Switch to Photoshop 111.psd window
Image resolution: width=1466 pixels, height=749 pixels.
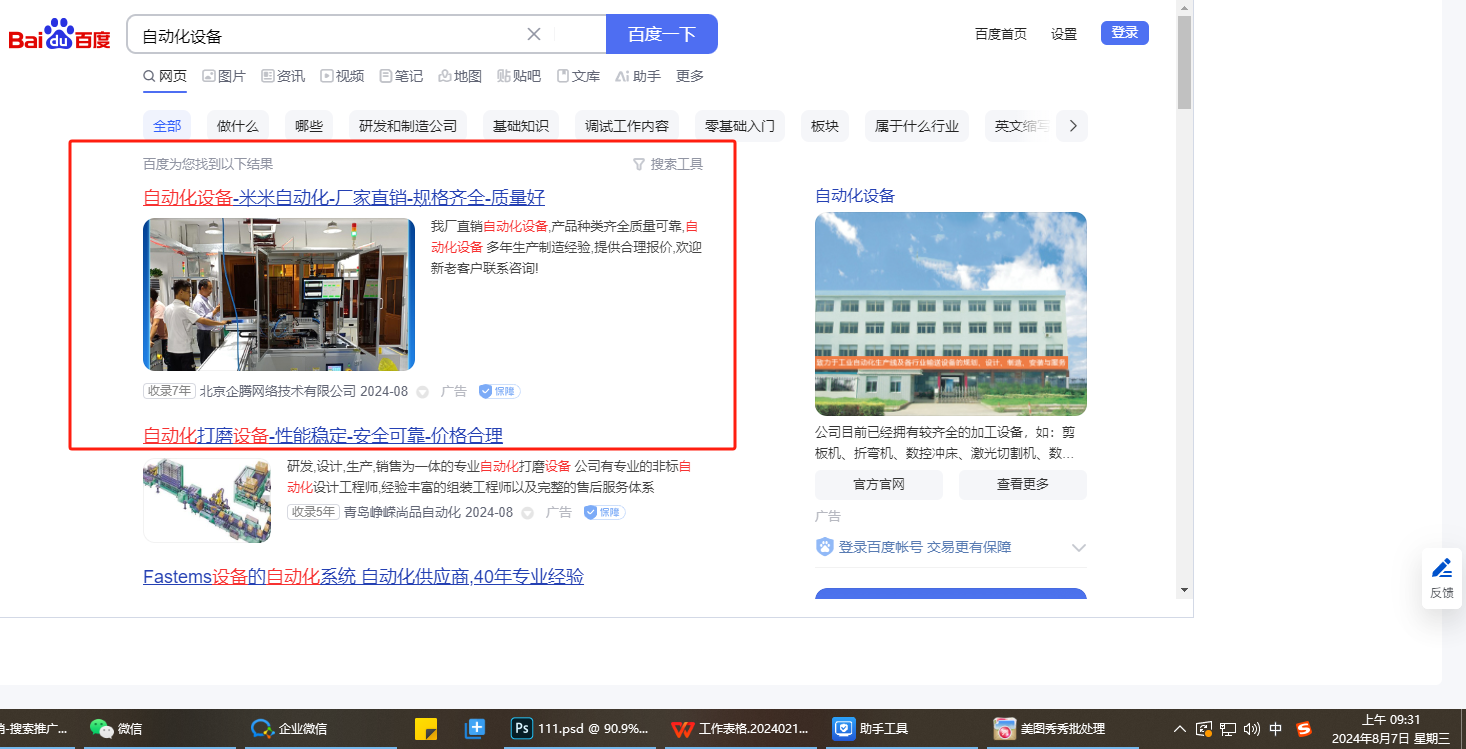pos(580,728)
